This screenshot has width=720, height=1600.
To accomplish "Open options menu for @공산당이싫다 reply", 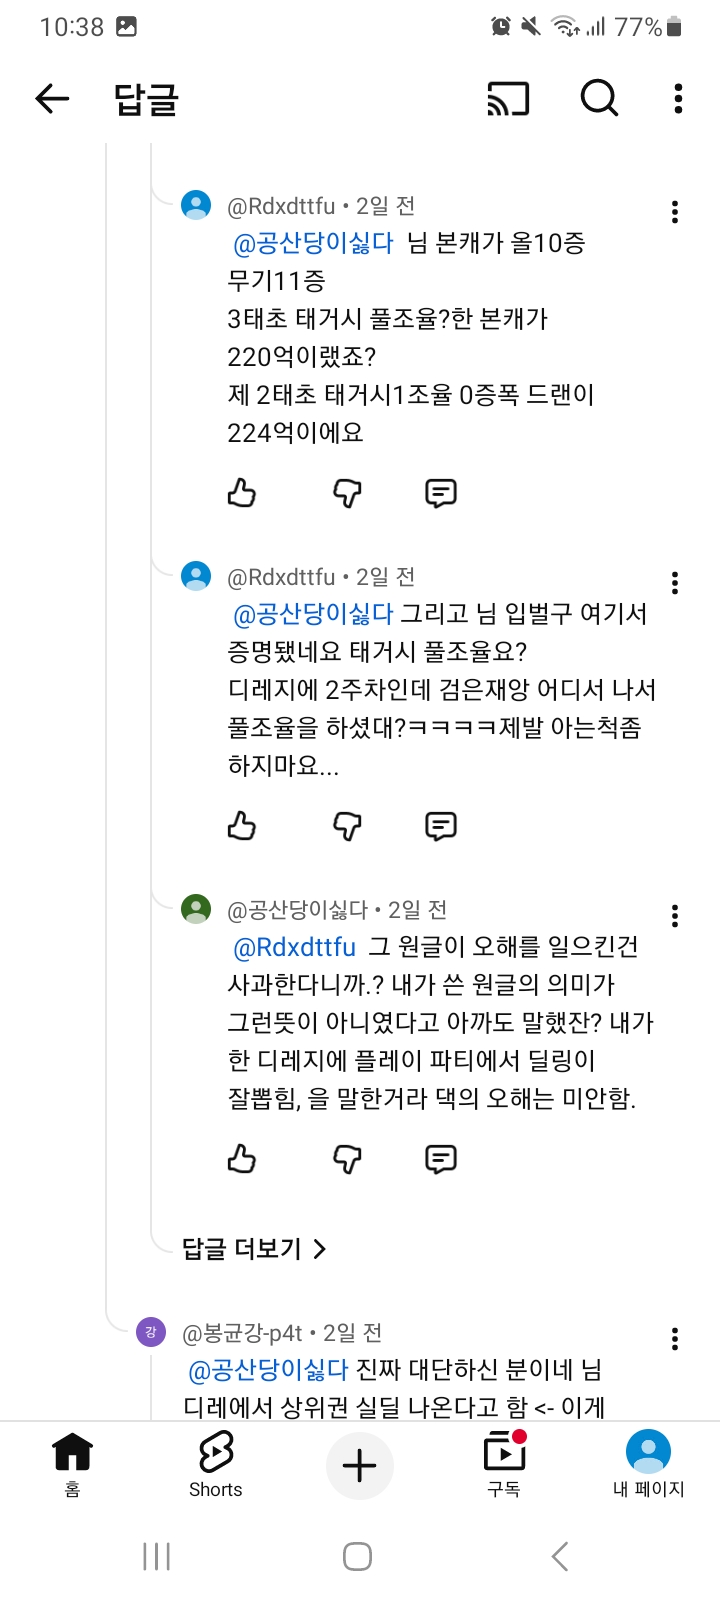I will (675, 916).
